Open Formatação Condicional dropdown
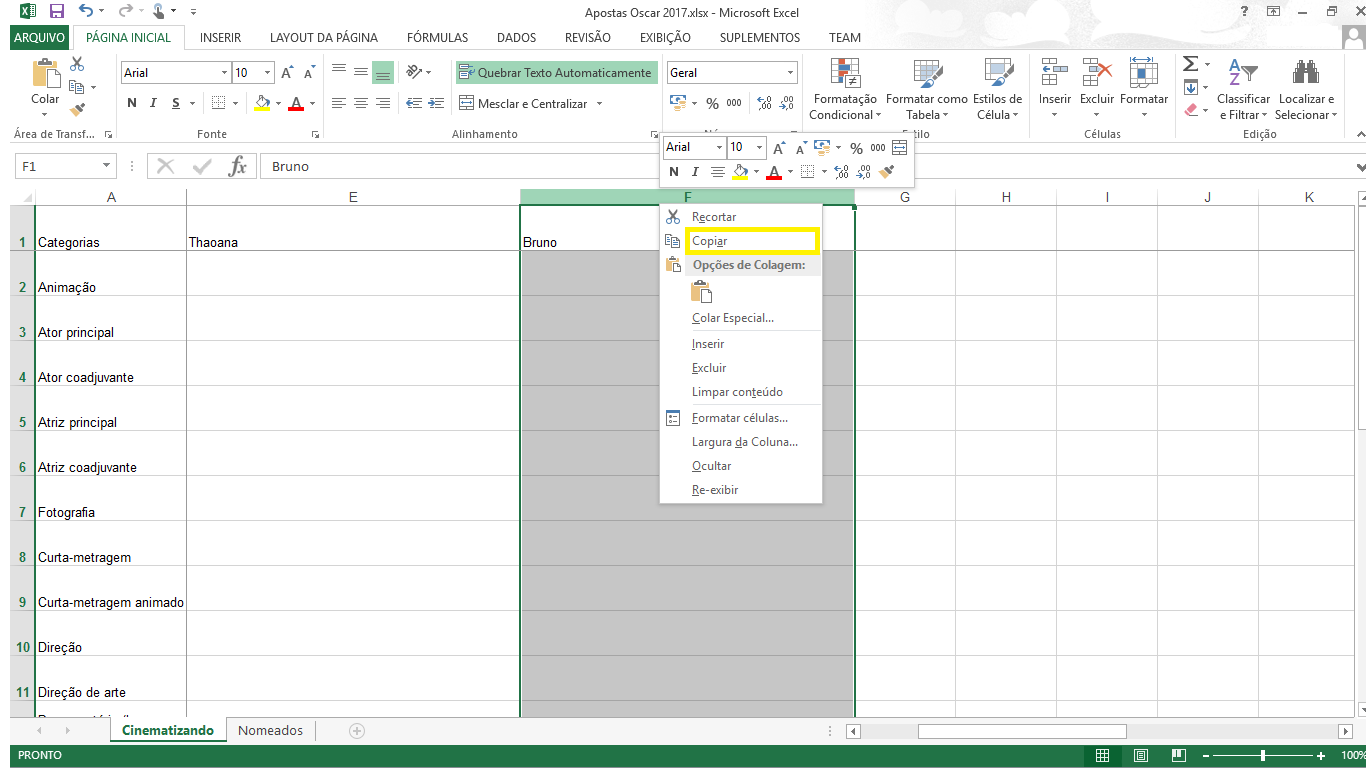The width and height of the screenshot is (1366, 768). tap(844, 90)
